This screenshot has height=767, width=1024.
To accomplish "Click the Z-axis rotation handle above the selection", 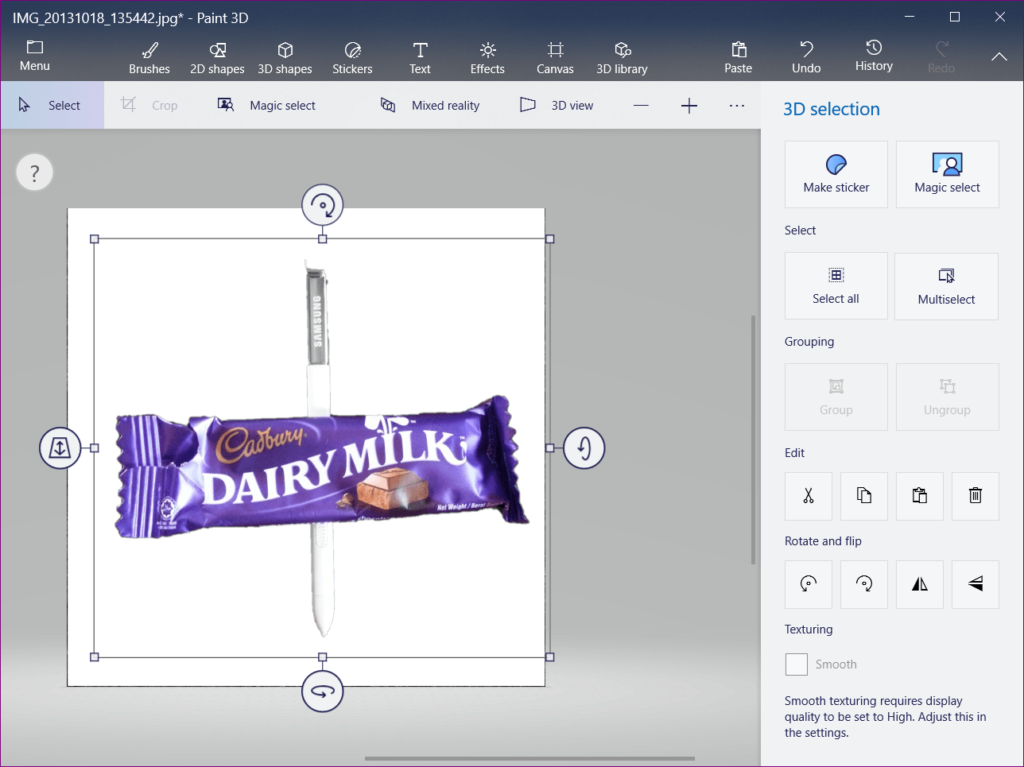I will [x=323, y=205].
